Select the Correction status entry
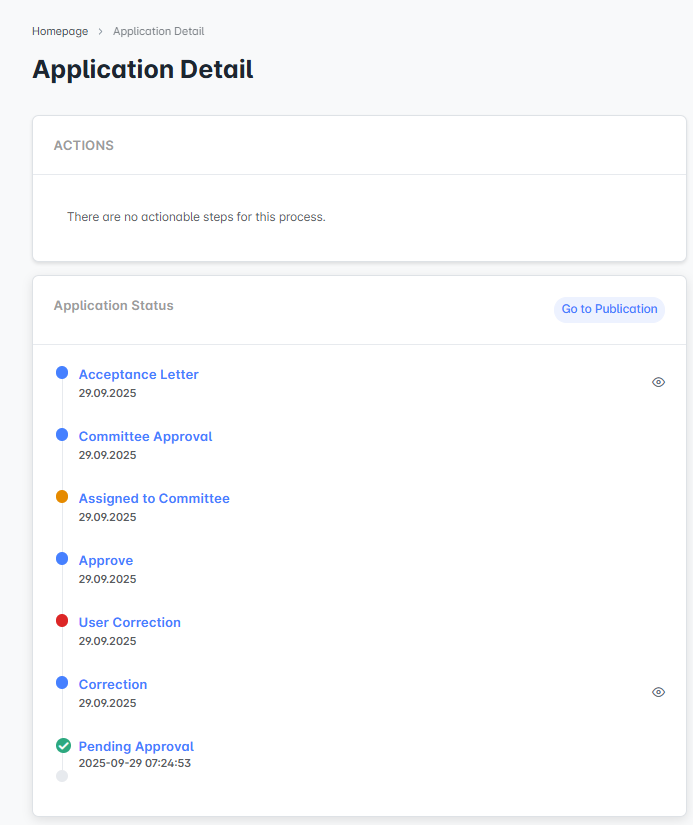The height and width of the screenshot is (825, 693). tap(113, 684)
